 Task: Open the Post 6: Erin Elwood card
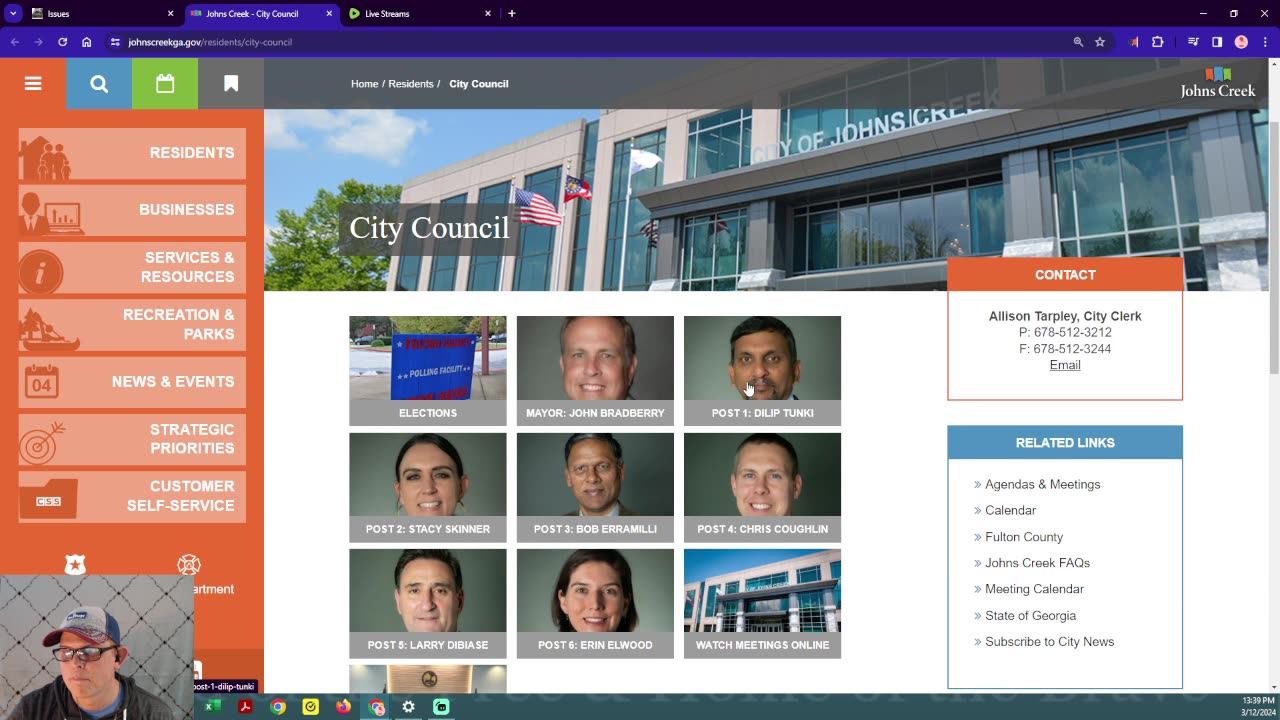point(595,603)
